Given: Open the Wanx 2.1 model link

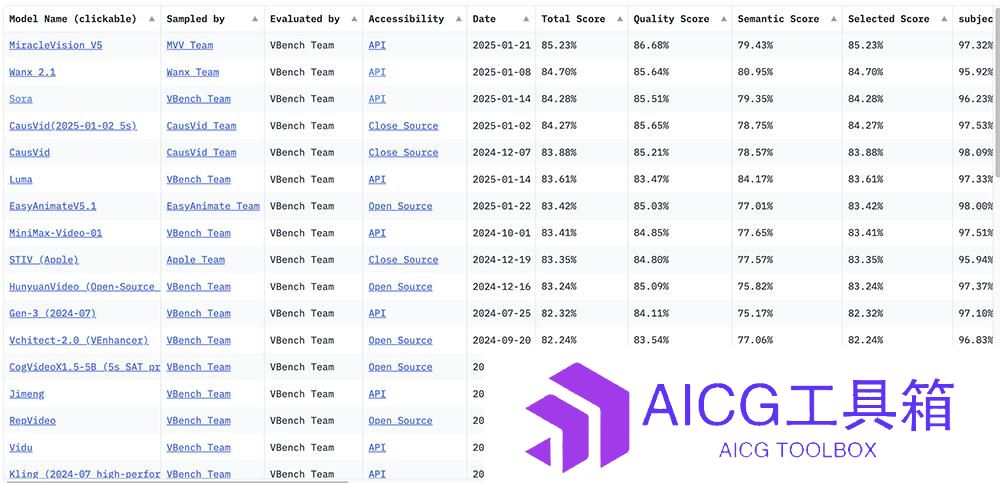Looking at the screenshot, I should 33,72.
